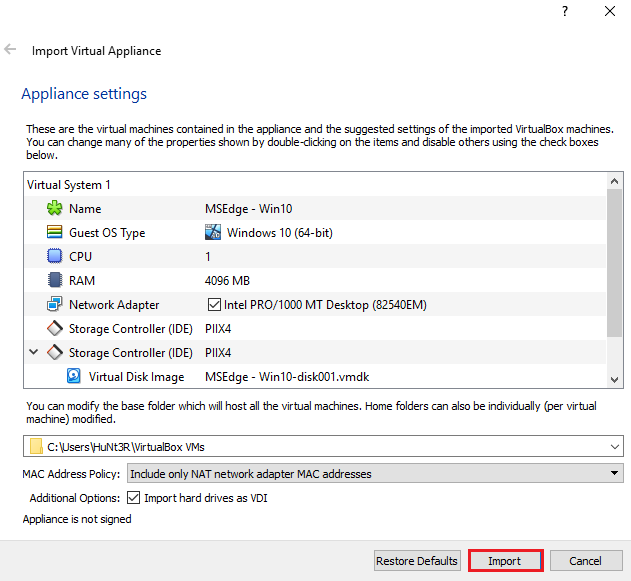Screen dimensions: 631x581
Task: Click the Appliance is not signed text
Action: [77, 519]
